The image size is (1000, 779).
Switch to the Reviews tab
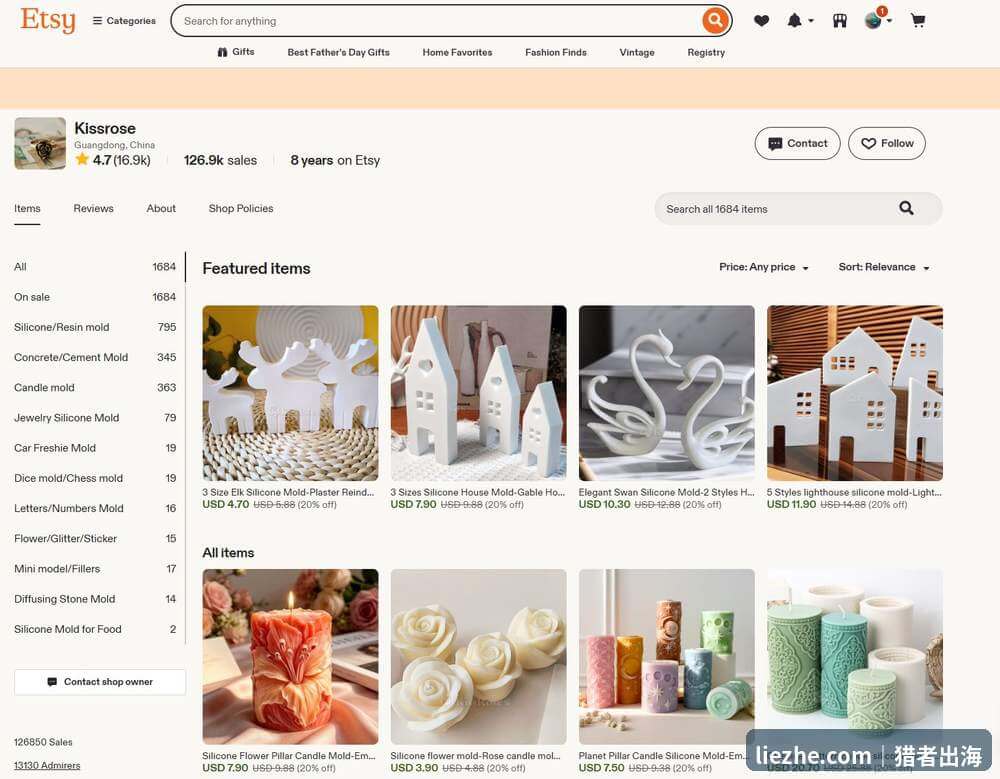click(x=93, y=209)
